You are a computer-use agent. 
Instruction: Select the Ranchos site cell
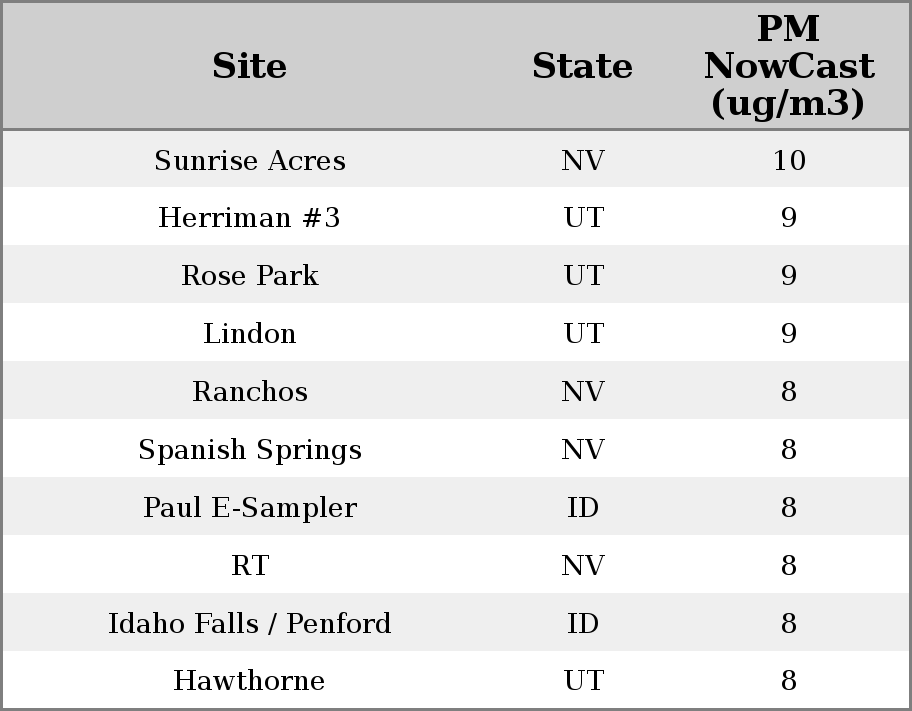click(250, 391)
